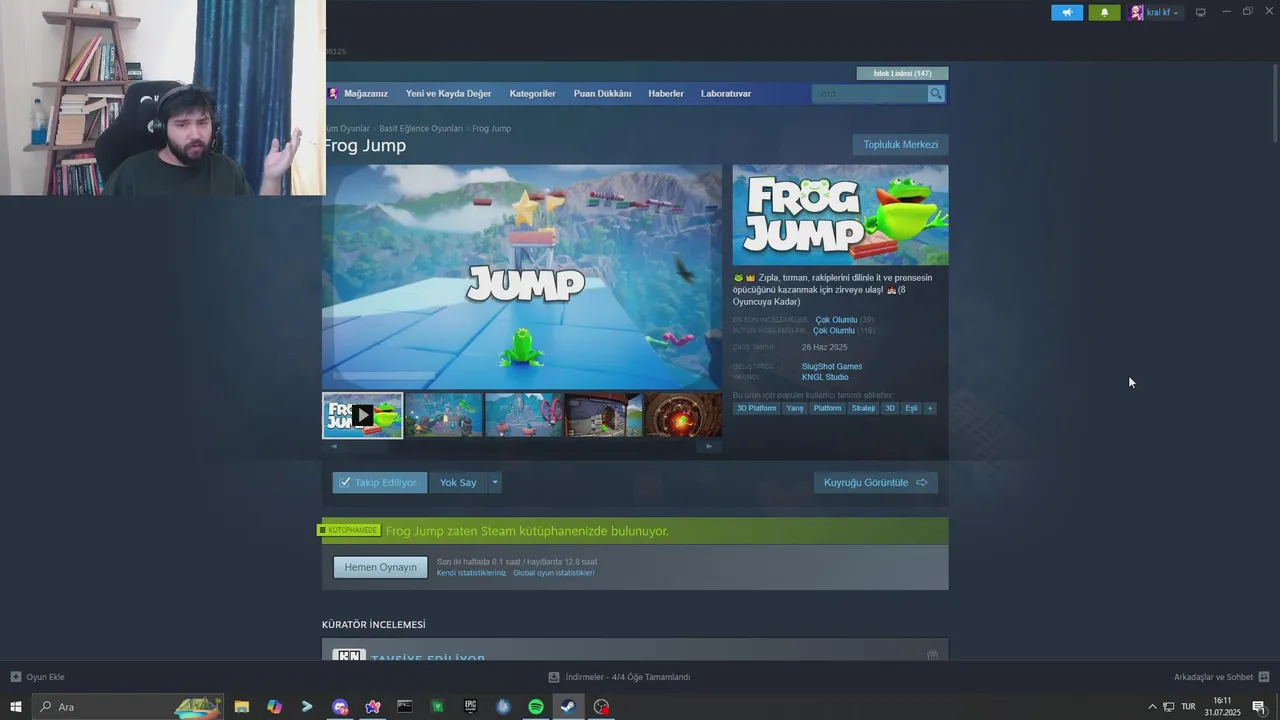
Task: Open the KNGL Studio publisher link
Action: [825, 377]
